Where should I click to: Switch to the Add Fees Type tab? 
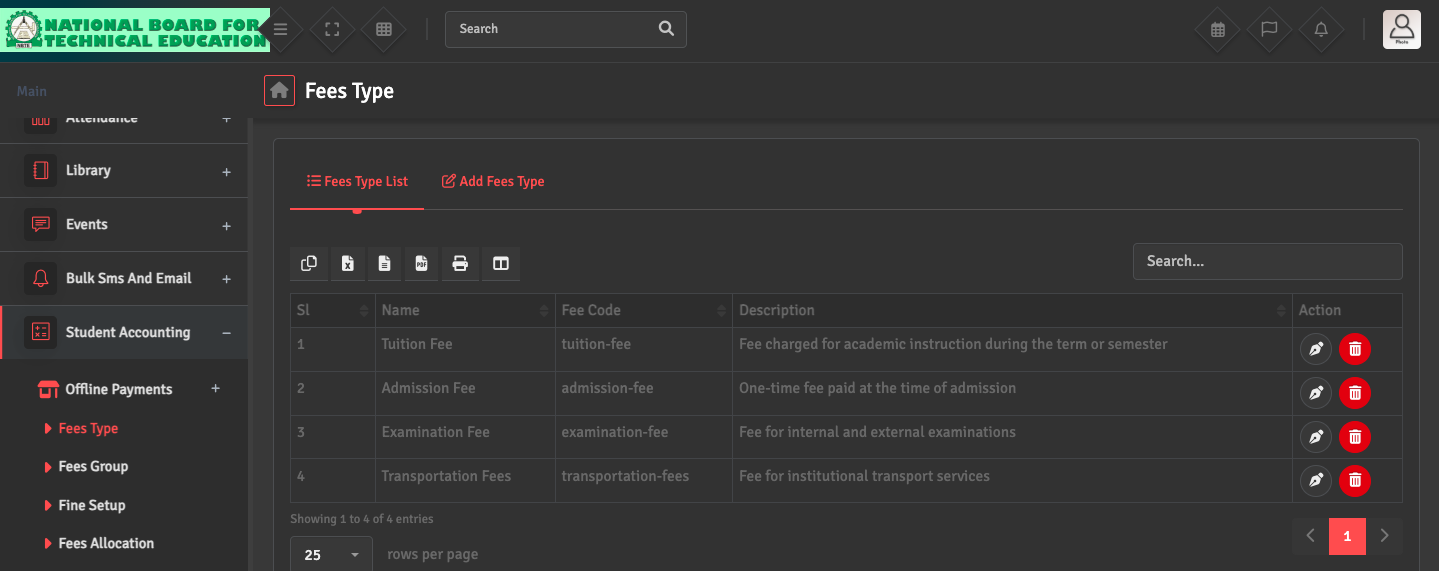pos(493,182)
